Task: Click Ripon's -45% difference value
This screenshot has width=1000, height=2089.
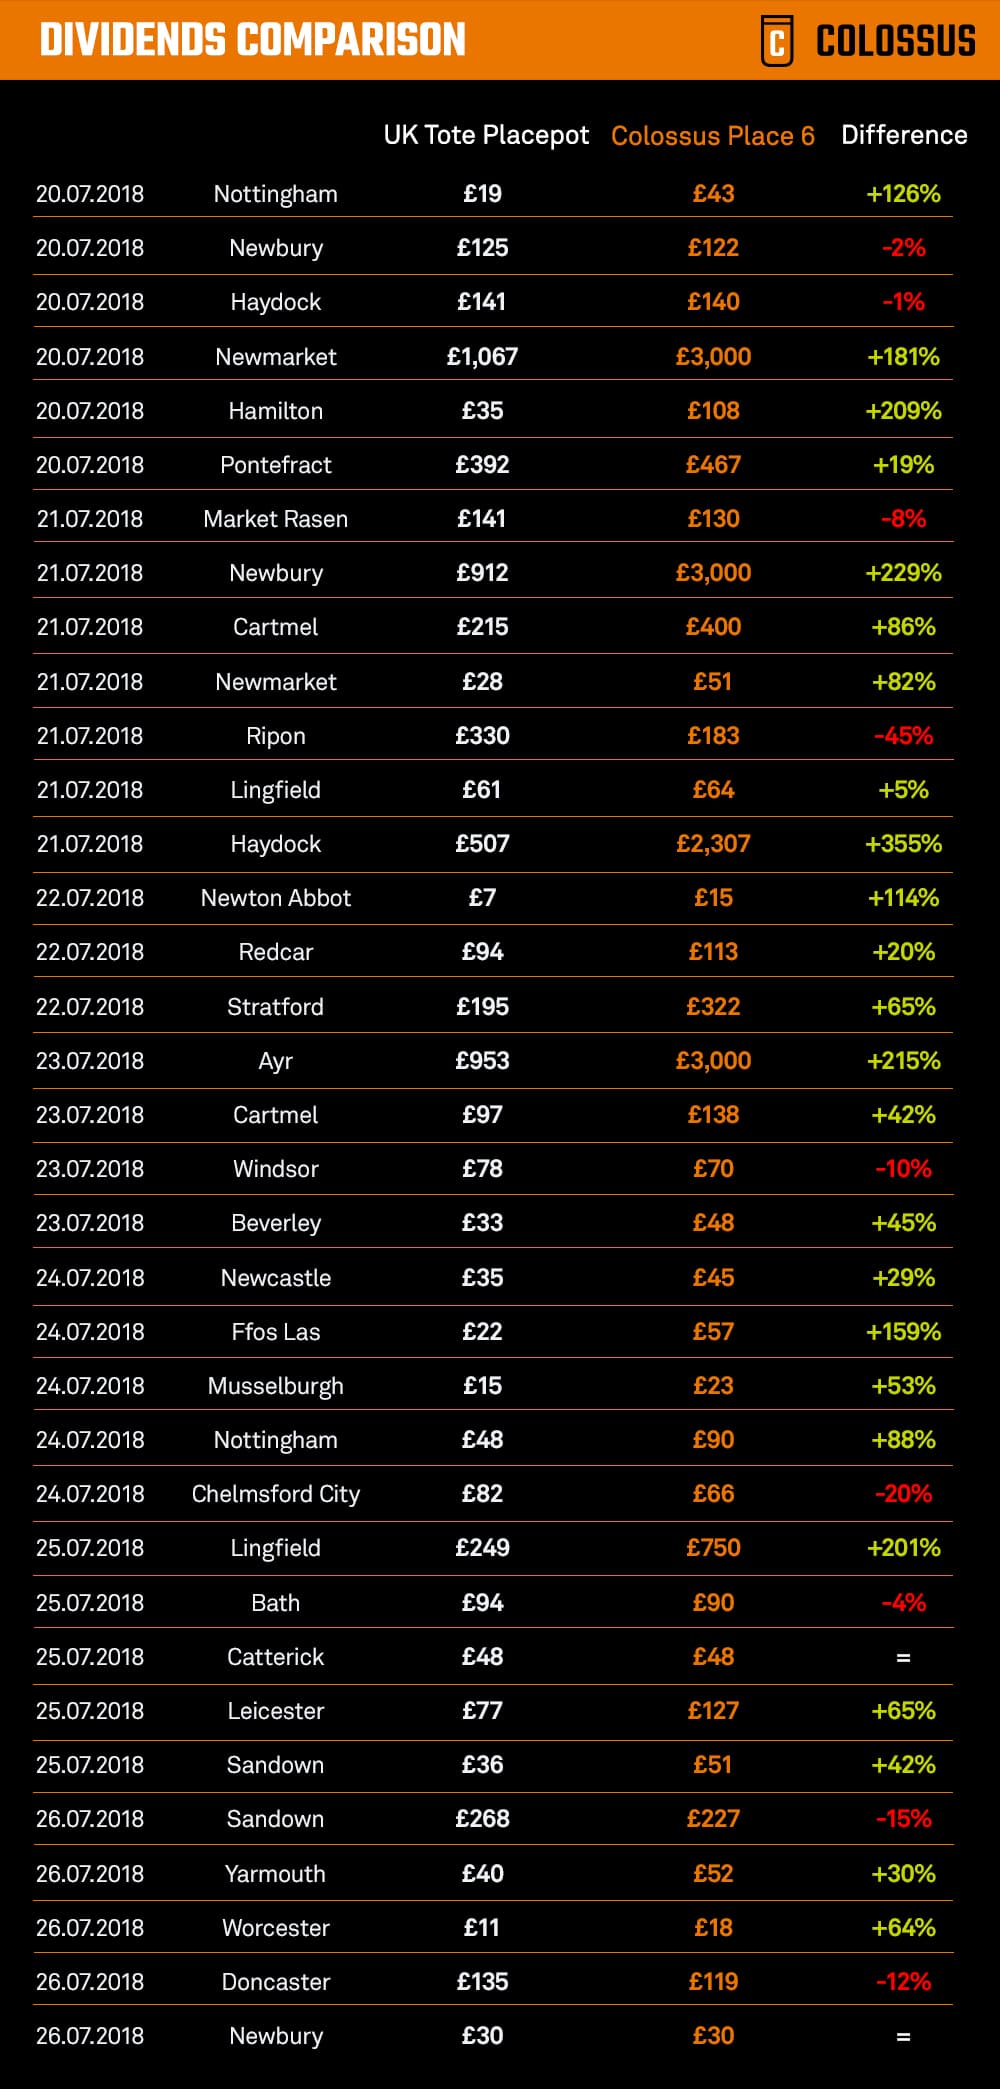Action: [x=903, y=736]
